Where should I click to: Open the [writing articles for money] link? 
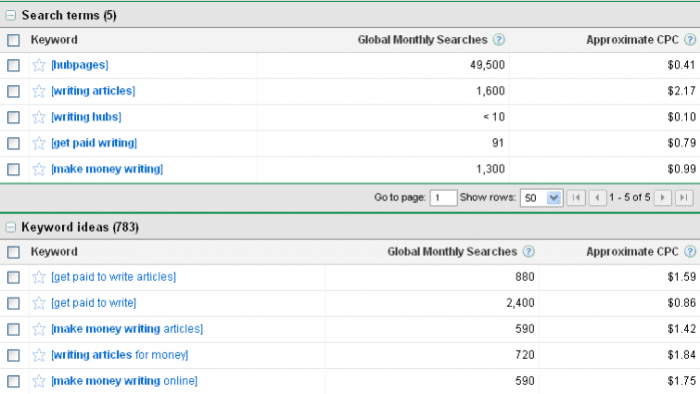tap(120, 355)
